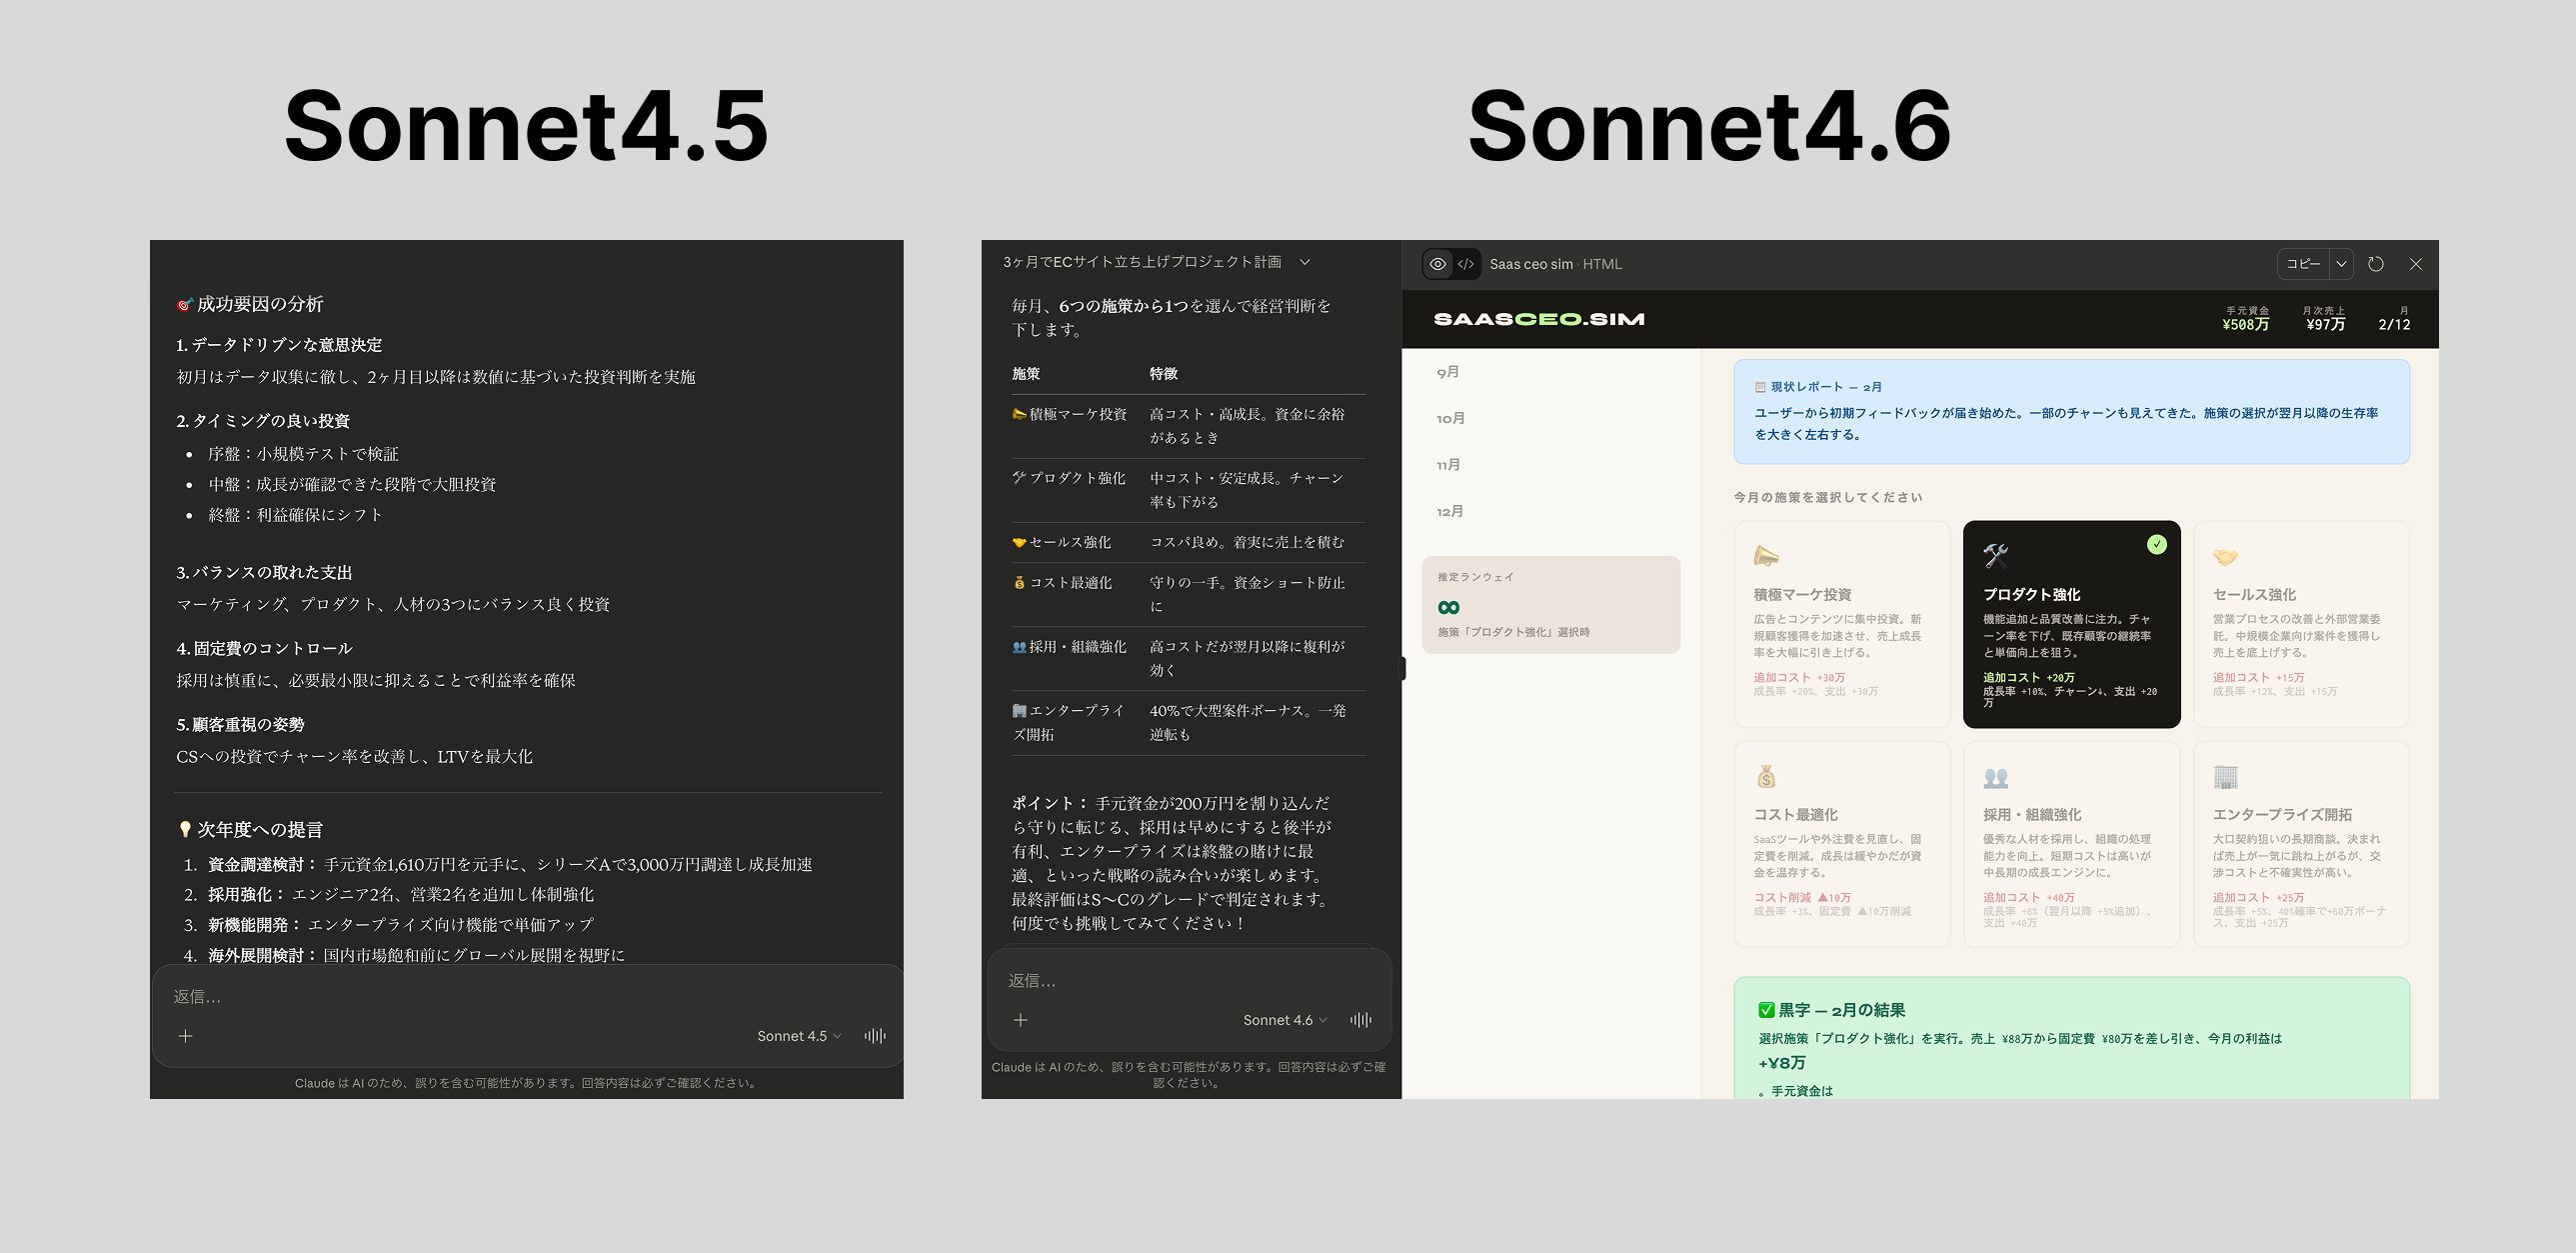Start voice input in Sonnet 4.5 chat
The height and width of the screenshot is (1253, 2576).
[875, 1036]
